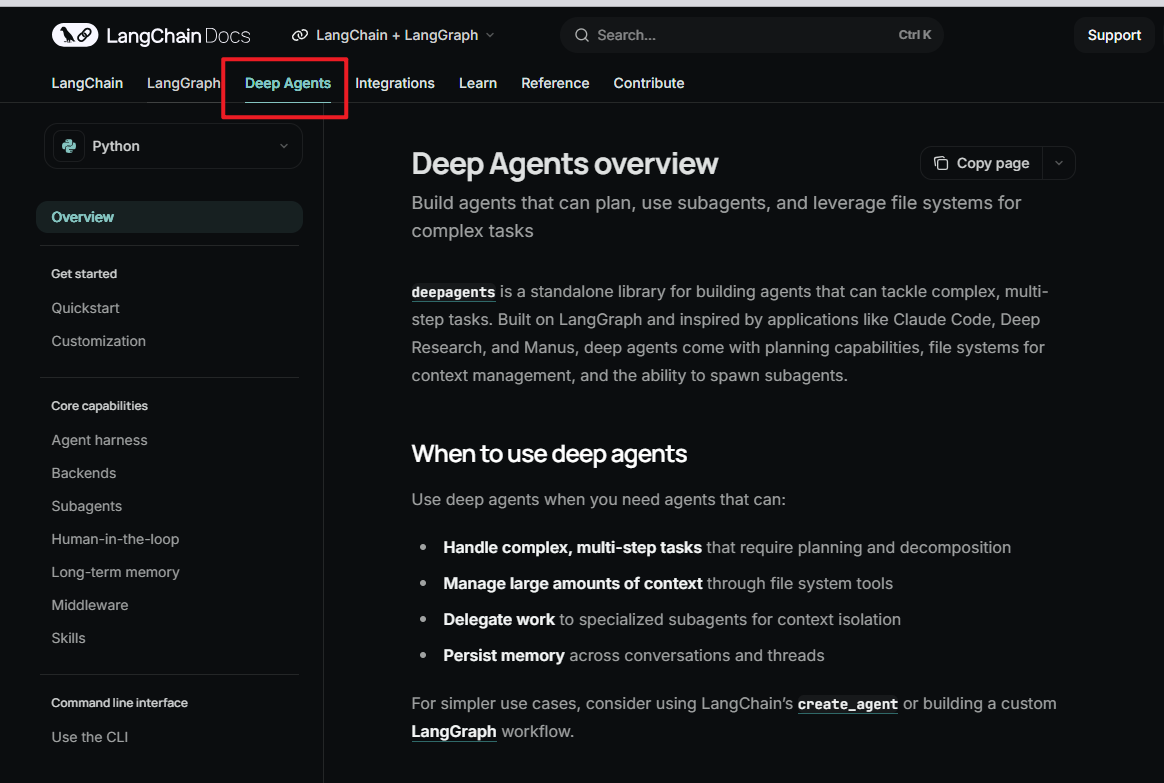Follow the create_agent inline link
The width and height of the screenshot is (1164, 783).
(848, 704)
